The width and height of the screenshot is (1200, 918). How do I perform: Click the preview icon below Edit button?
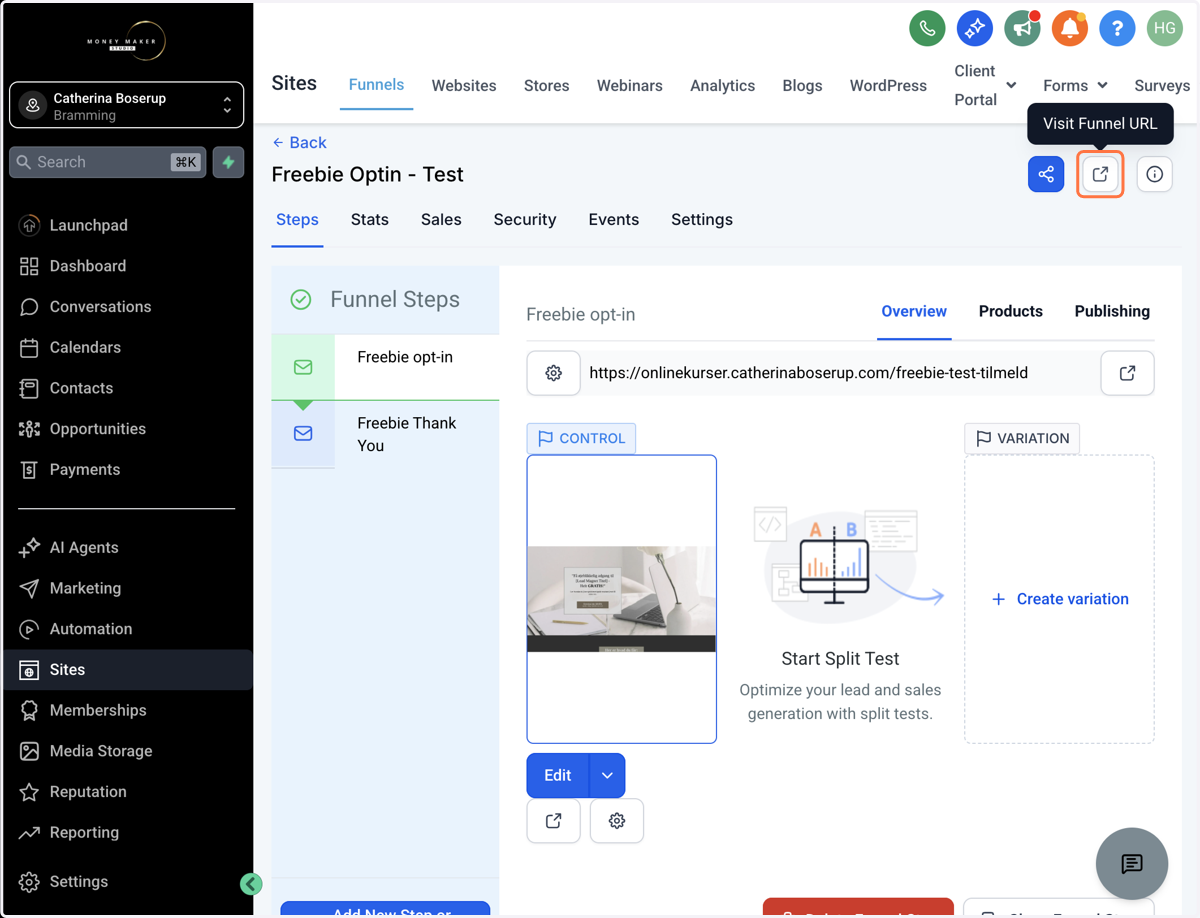point(553,821)
